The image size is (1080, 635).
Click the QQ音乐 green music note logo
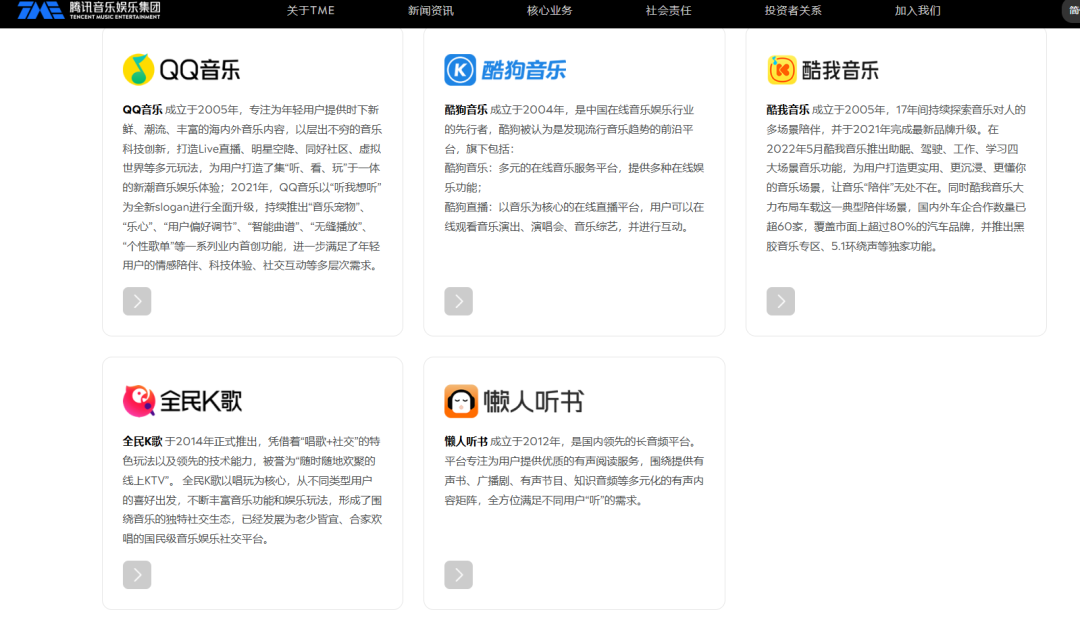pyautogui.click(x=138, y=70)
